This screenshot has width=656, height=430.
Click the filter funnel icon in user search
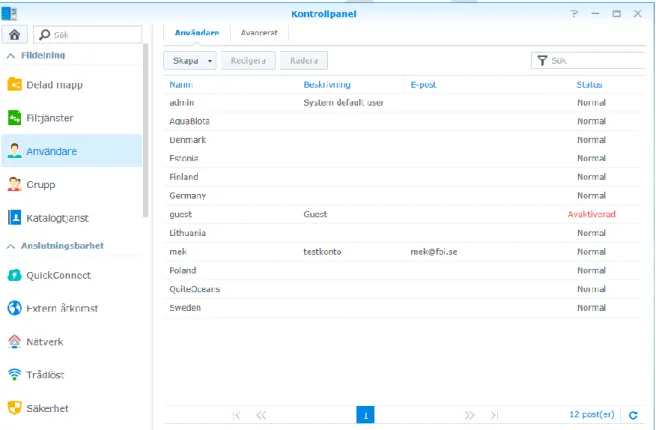click(x=542, y=61)
